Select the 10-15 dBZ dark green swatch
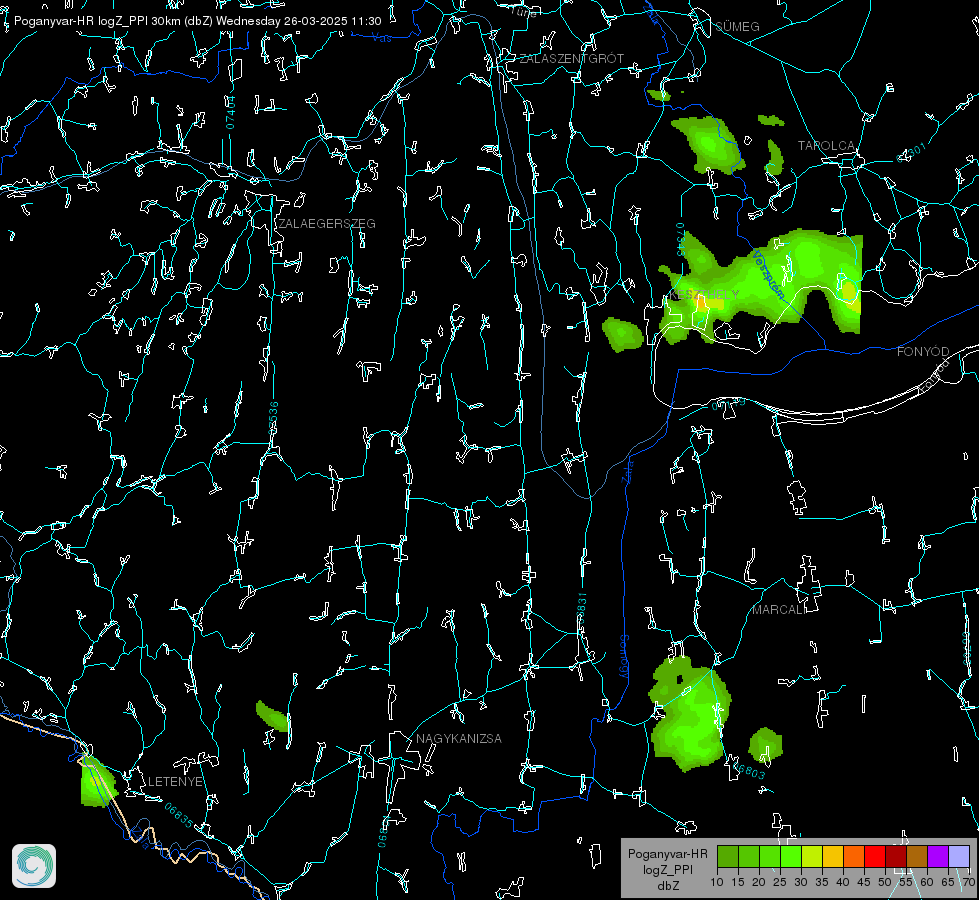Viewport: 979px width, 900px height. click(x=728, y=856)
